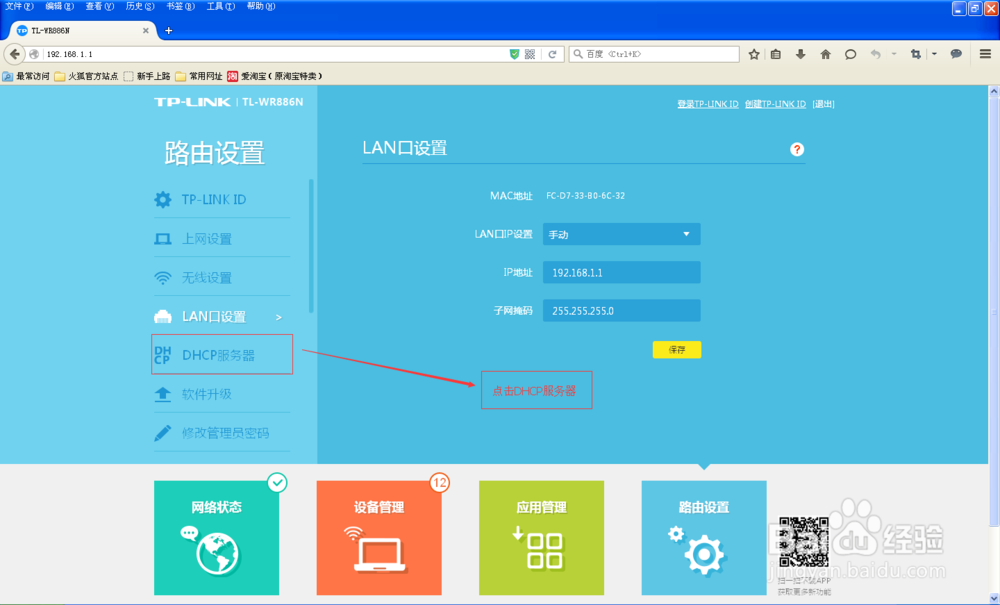Viewport: 1000px width, 605px height.
Task: Click the search magnifier icon
Action: [578, 54]
